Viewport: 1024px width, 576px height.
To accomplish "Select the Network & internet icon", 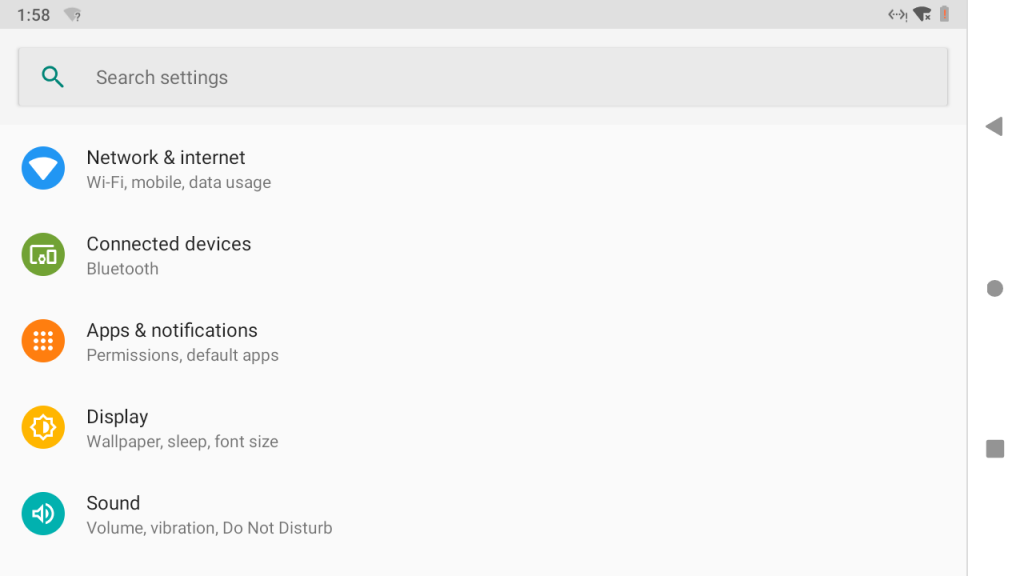I will tap(43, 168).
